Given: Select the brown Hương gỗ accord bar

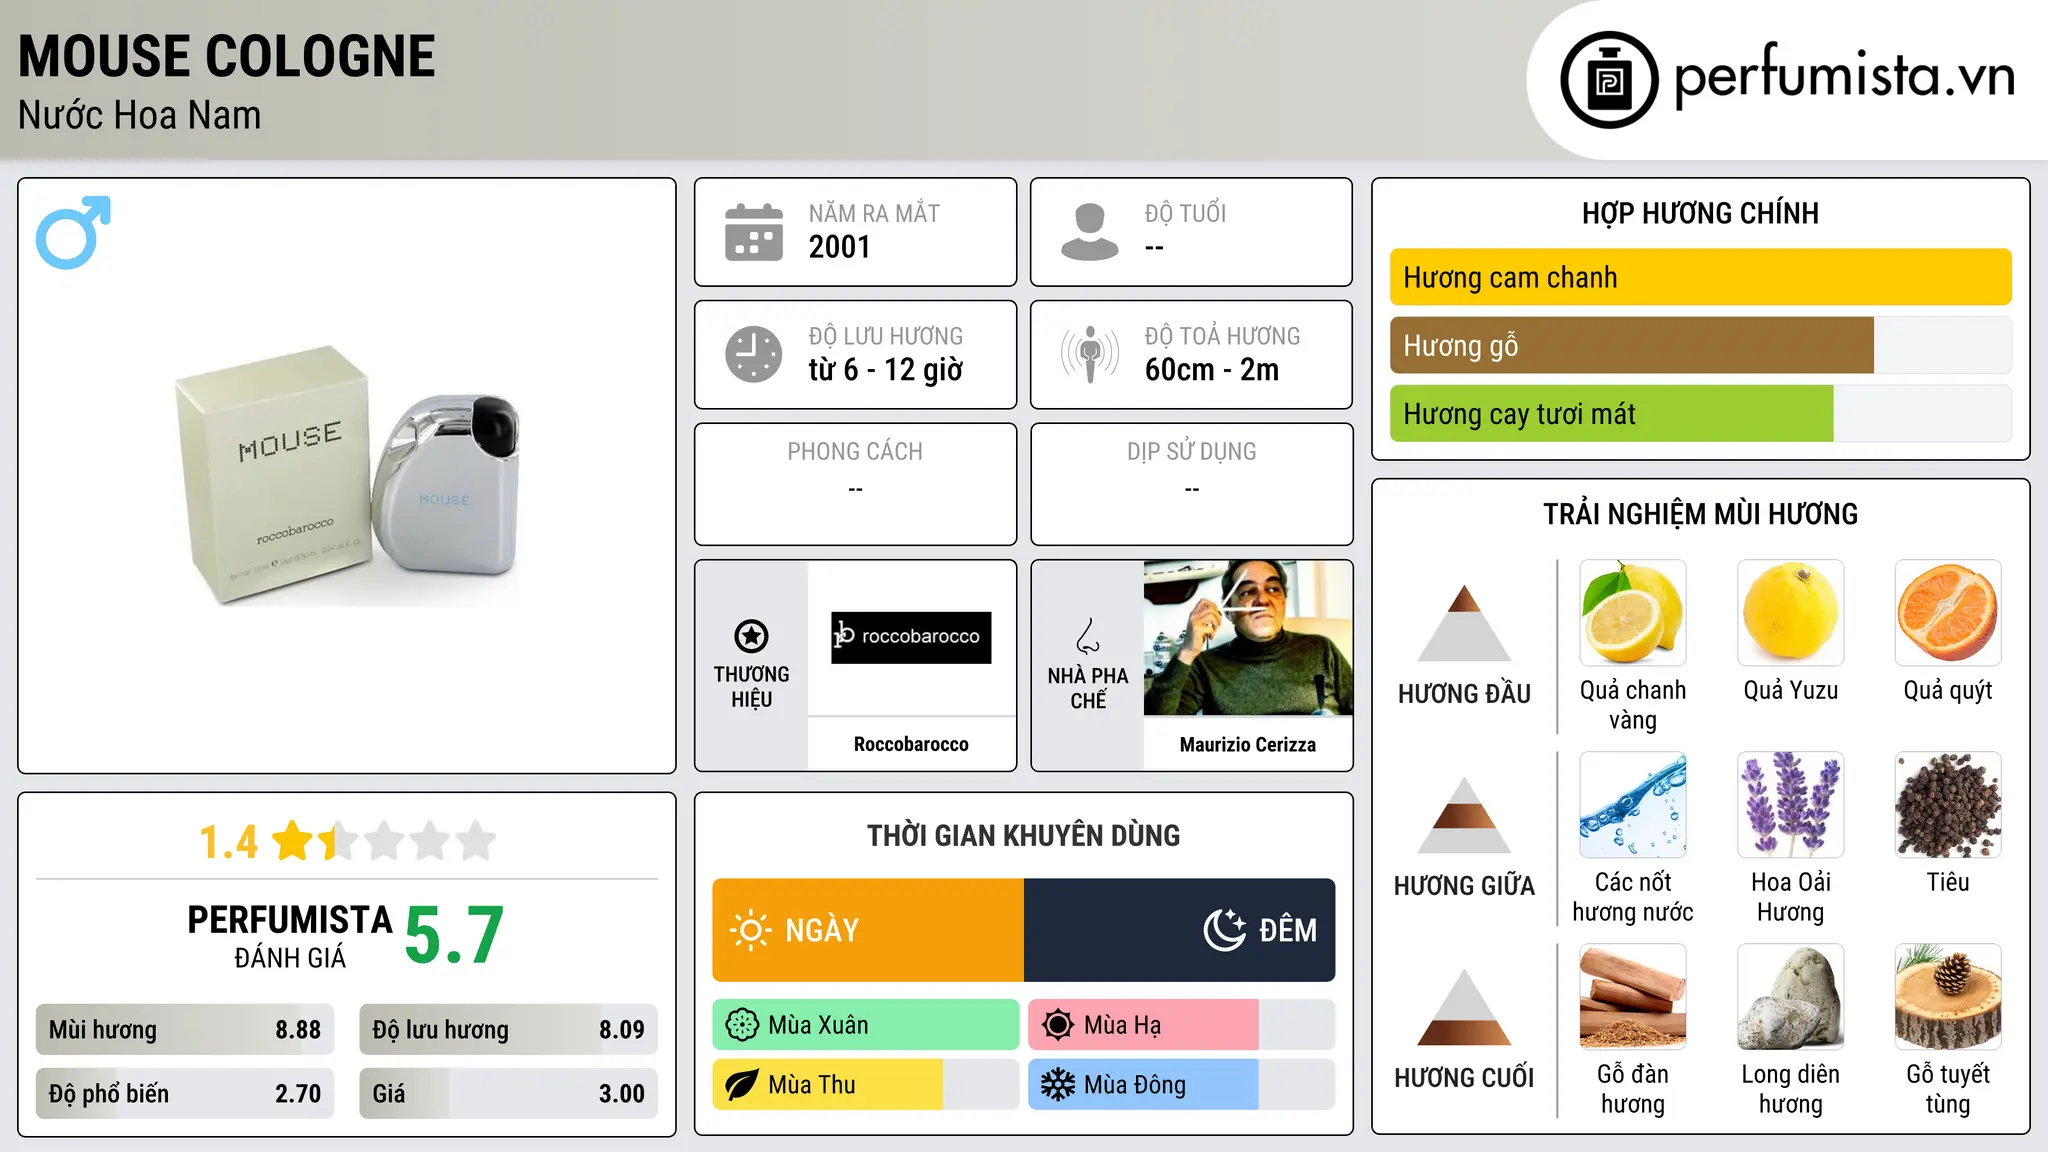Looking at the screenshot, I should [x=1700, y=346].
